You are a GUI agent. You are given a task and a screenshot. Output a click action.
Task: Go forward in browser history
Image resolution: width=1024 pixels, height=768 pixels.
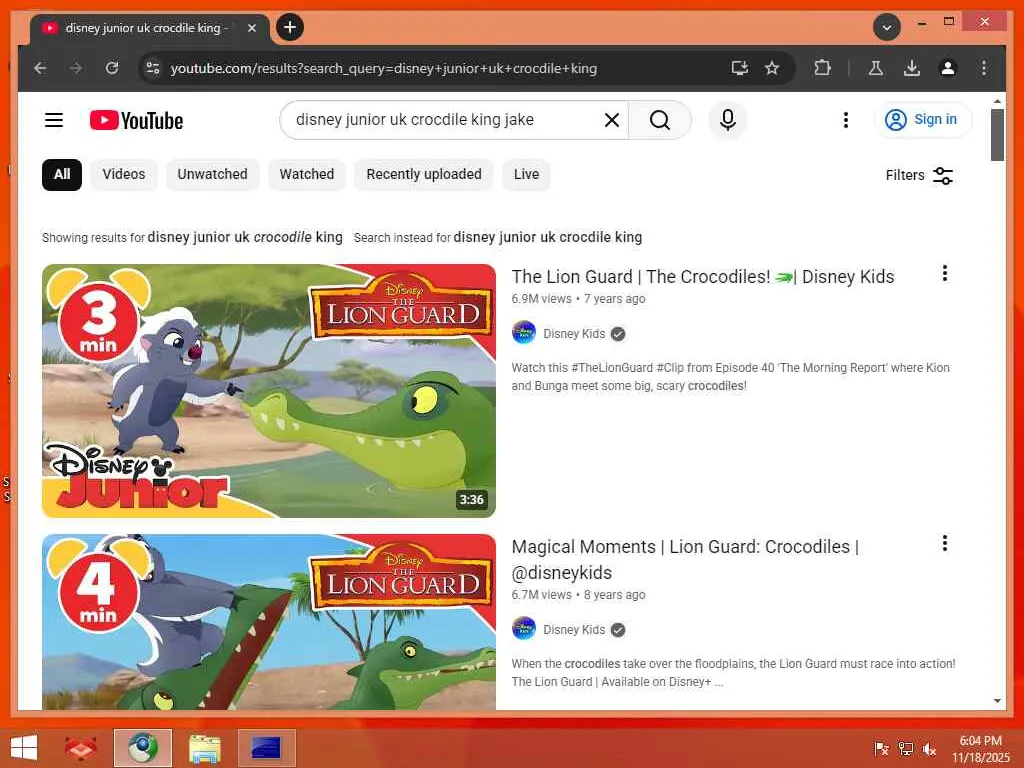pyautogui.click(x=76, y=68)
